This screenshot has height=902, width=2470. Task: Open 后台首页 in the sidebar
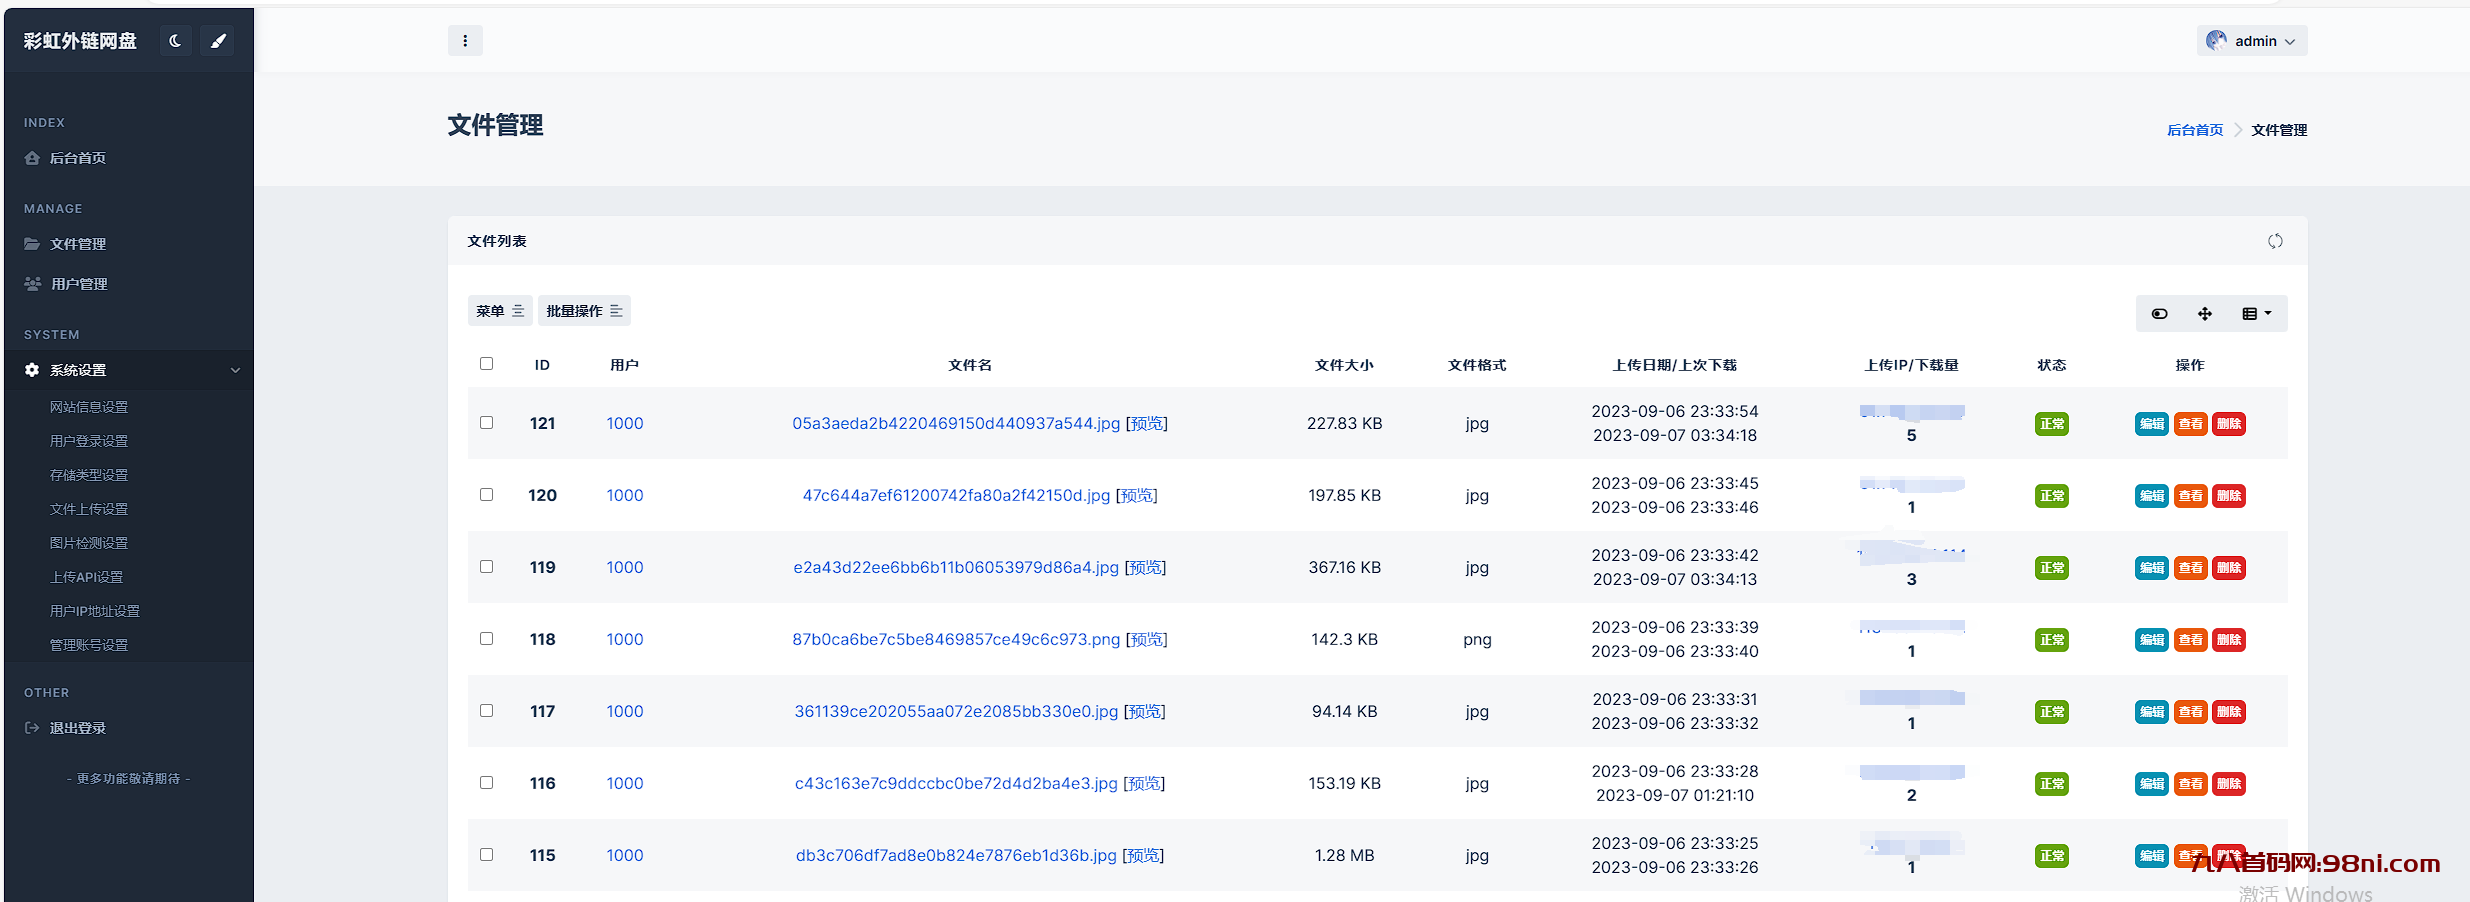click(77, 158)
